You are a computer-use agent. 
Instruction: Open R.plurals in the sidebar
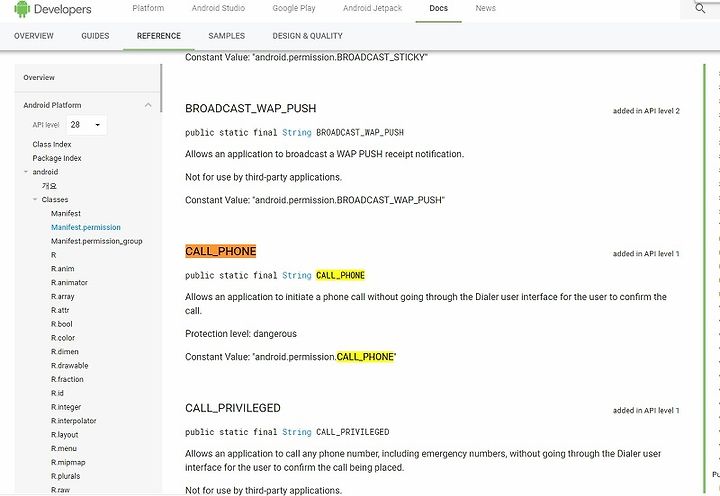(66, 476)
